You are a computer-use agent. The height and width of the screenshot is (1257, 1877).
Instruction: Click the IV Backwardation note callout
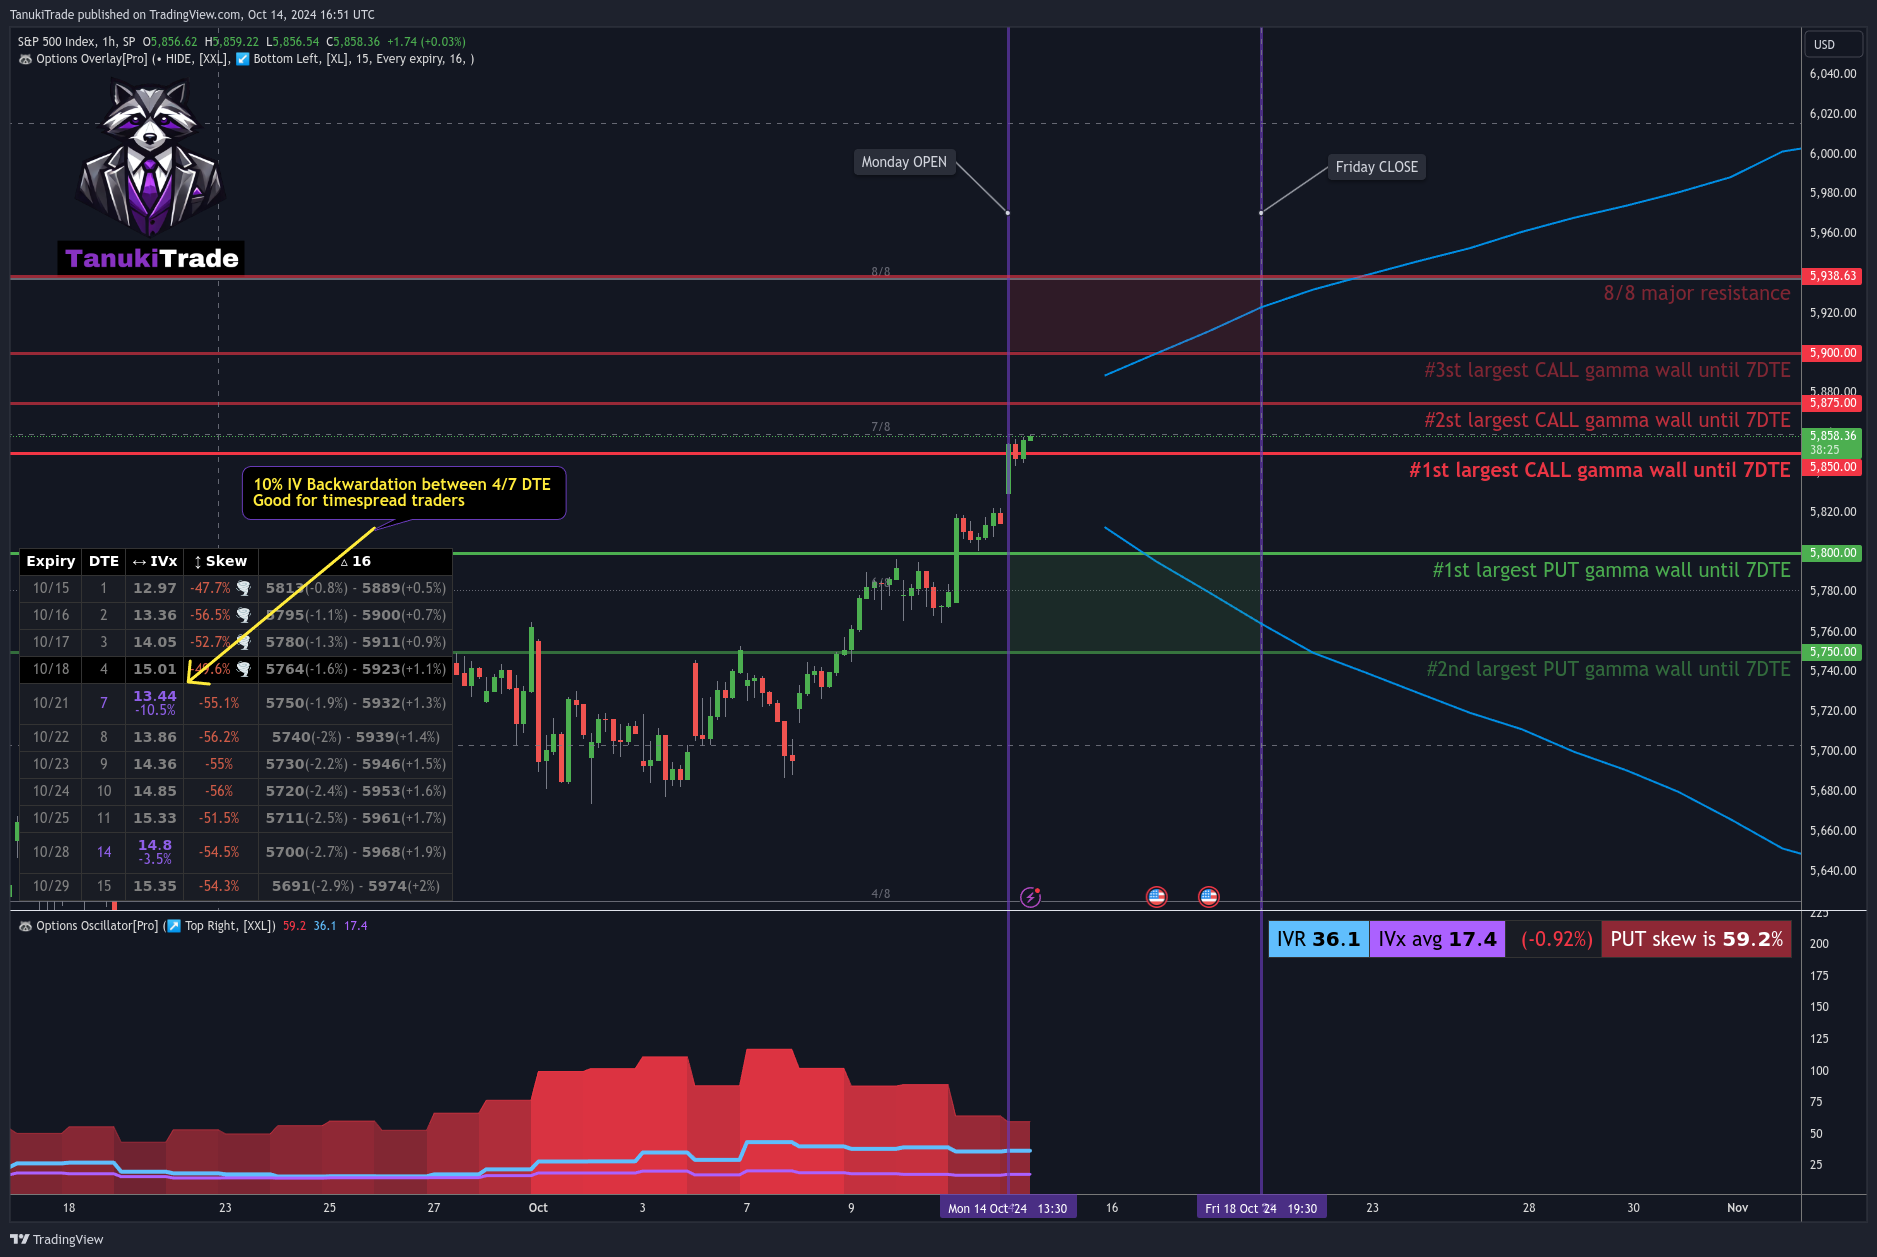[403, 492]
